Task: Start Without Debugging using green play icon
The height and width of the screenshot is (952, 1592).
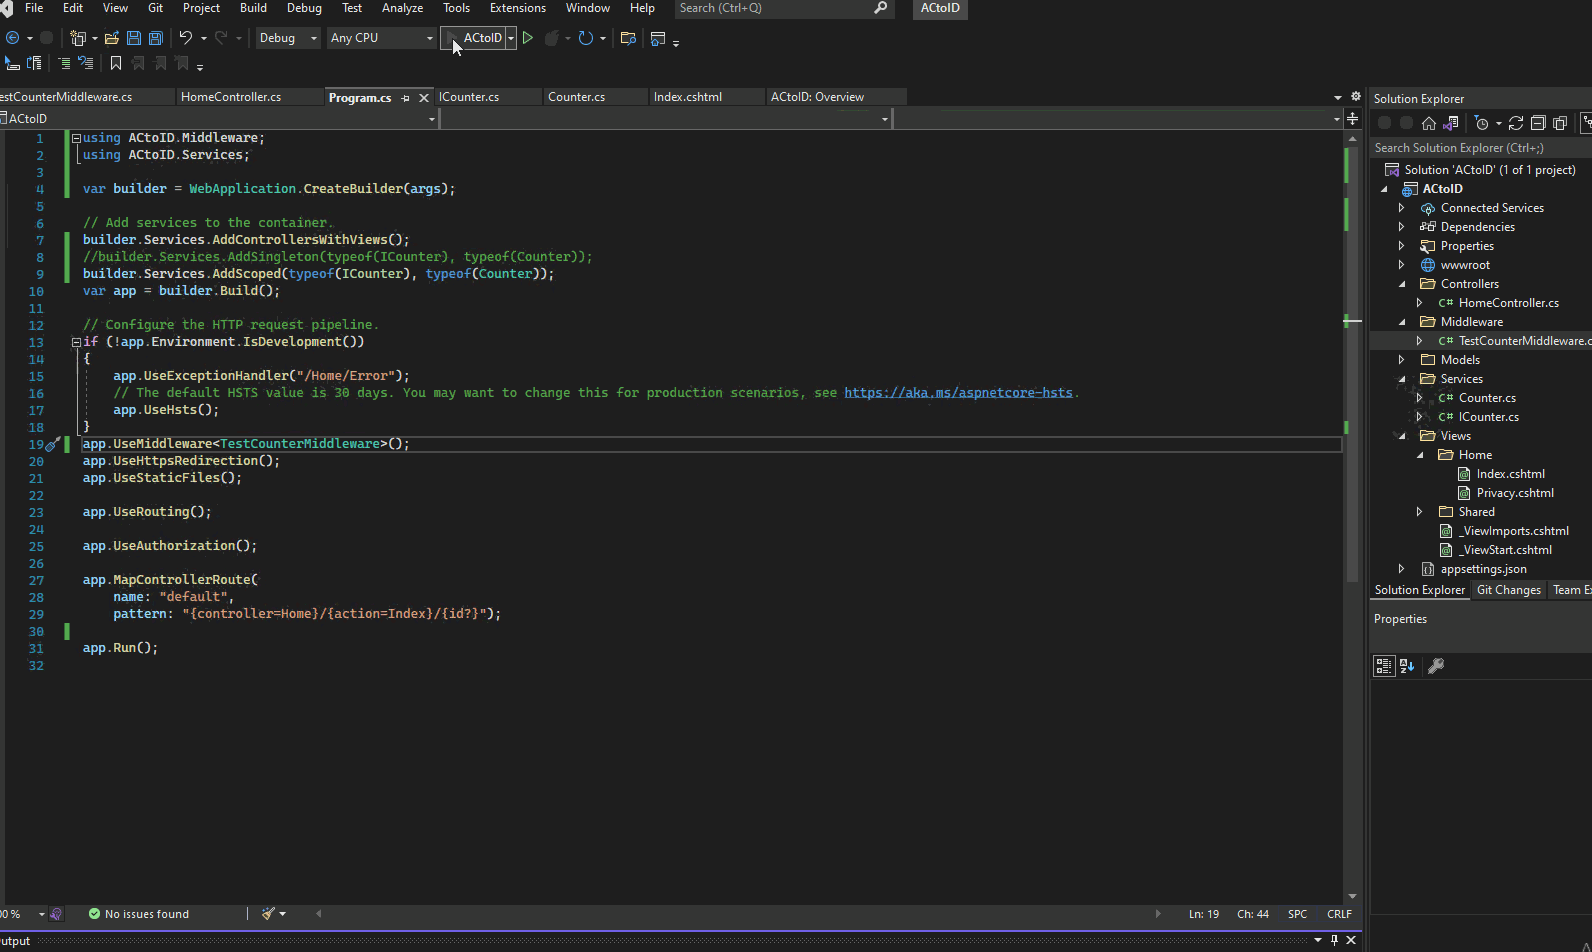Action: click(528, 38)
